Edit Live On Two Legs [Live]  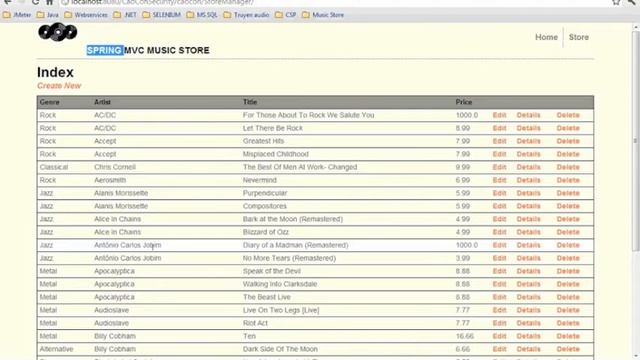pos(499,310)
